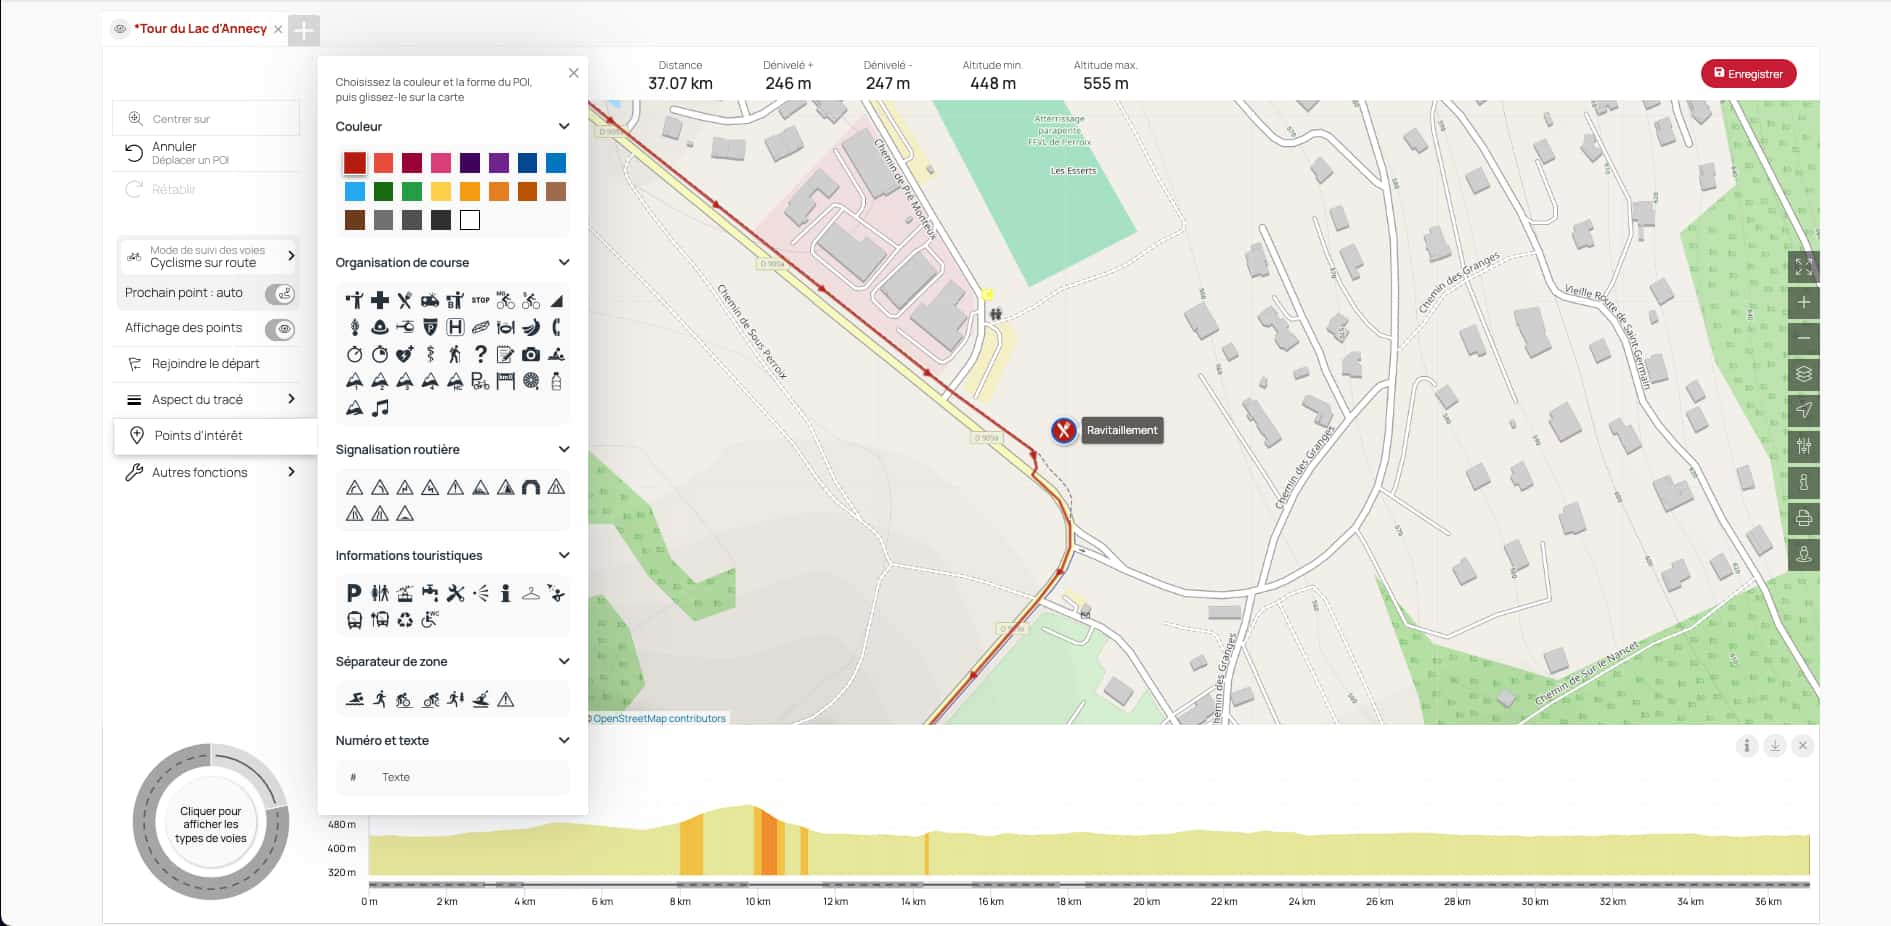Download the elevation profile
Image resolution: width=1891 pixels, height=926 pixels.
[1775, 745]
